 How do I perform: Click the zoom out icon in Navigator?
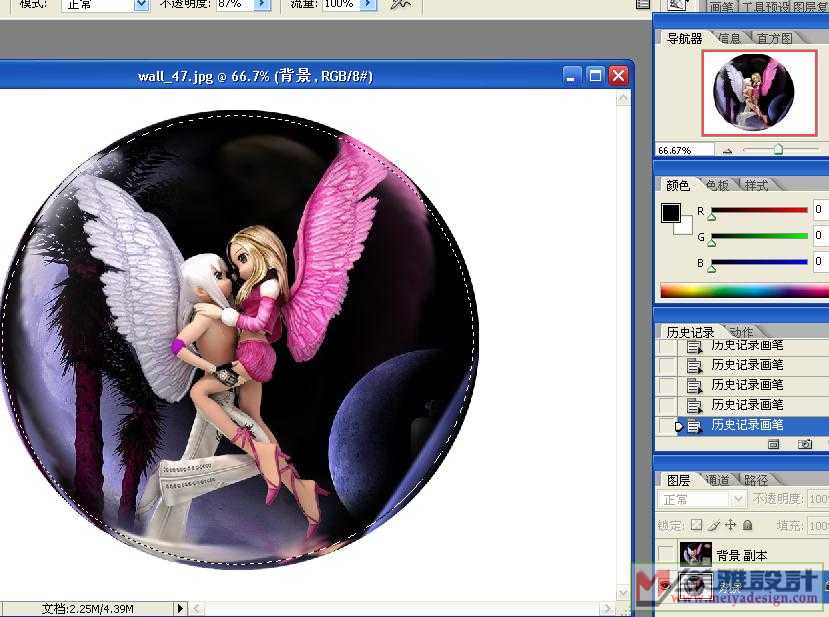pyautogui.click(x=727, y=151)
